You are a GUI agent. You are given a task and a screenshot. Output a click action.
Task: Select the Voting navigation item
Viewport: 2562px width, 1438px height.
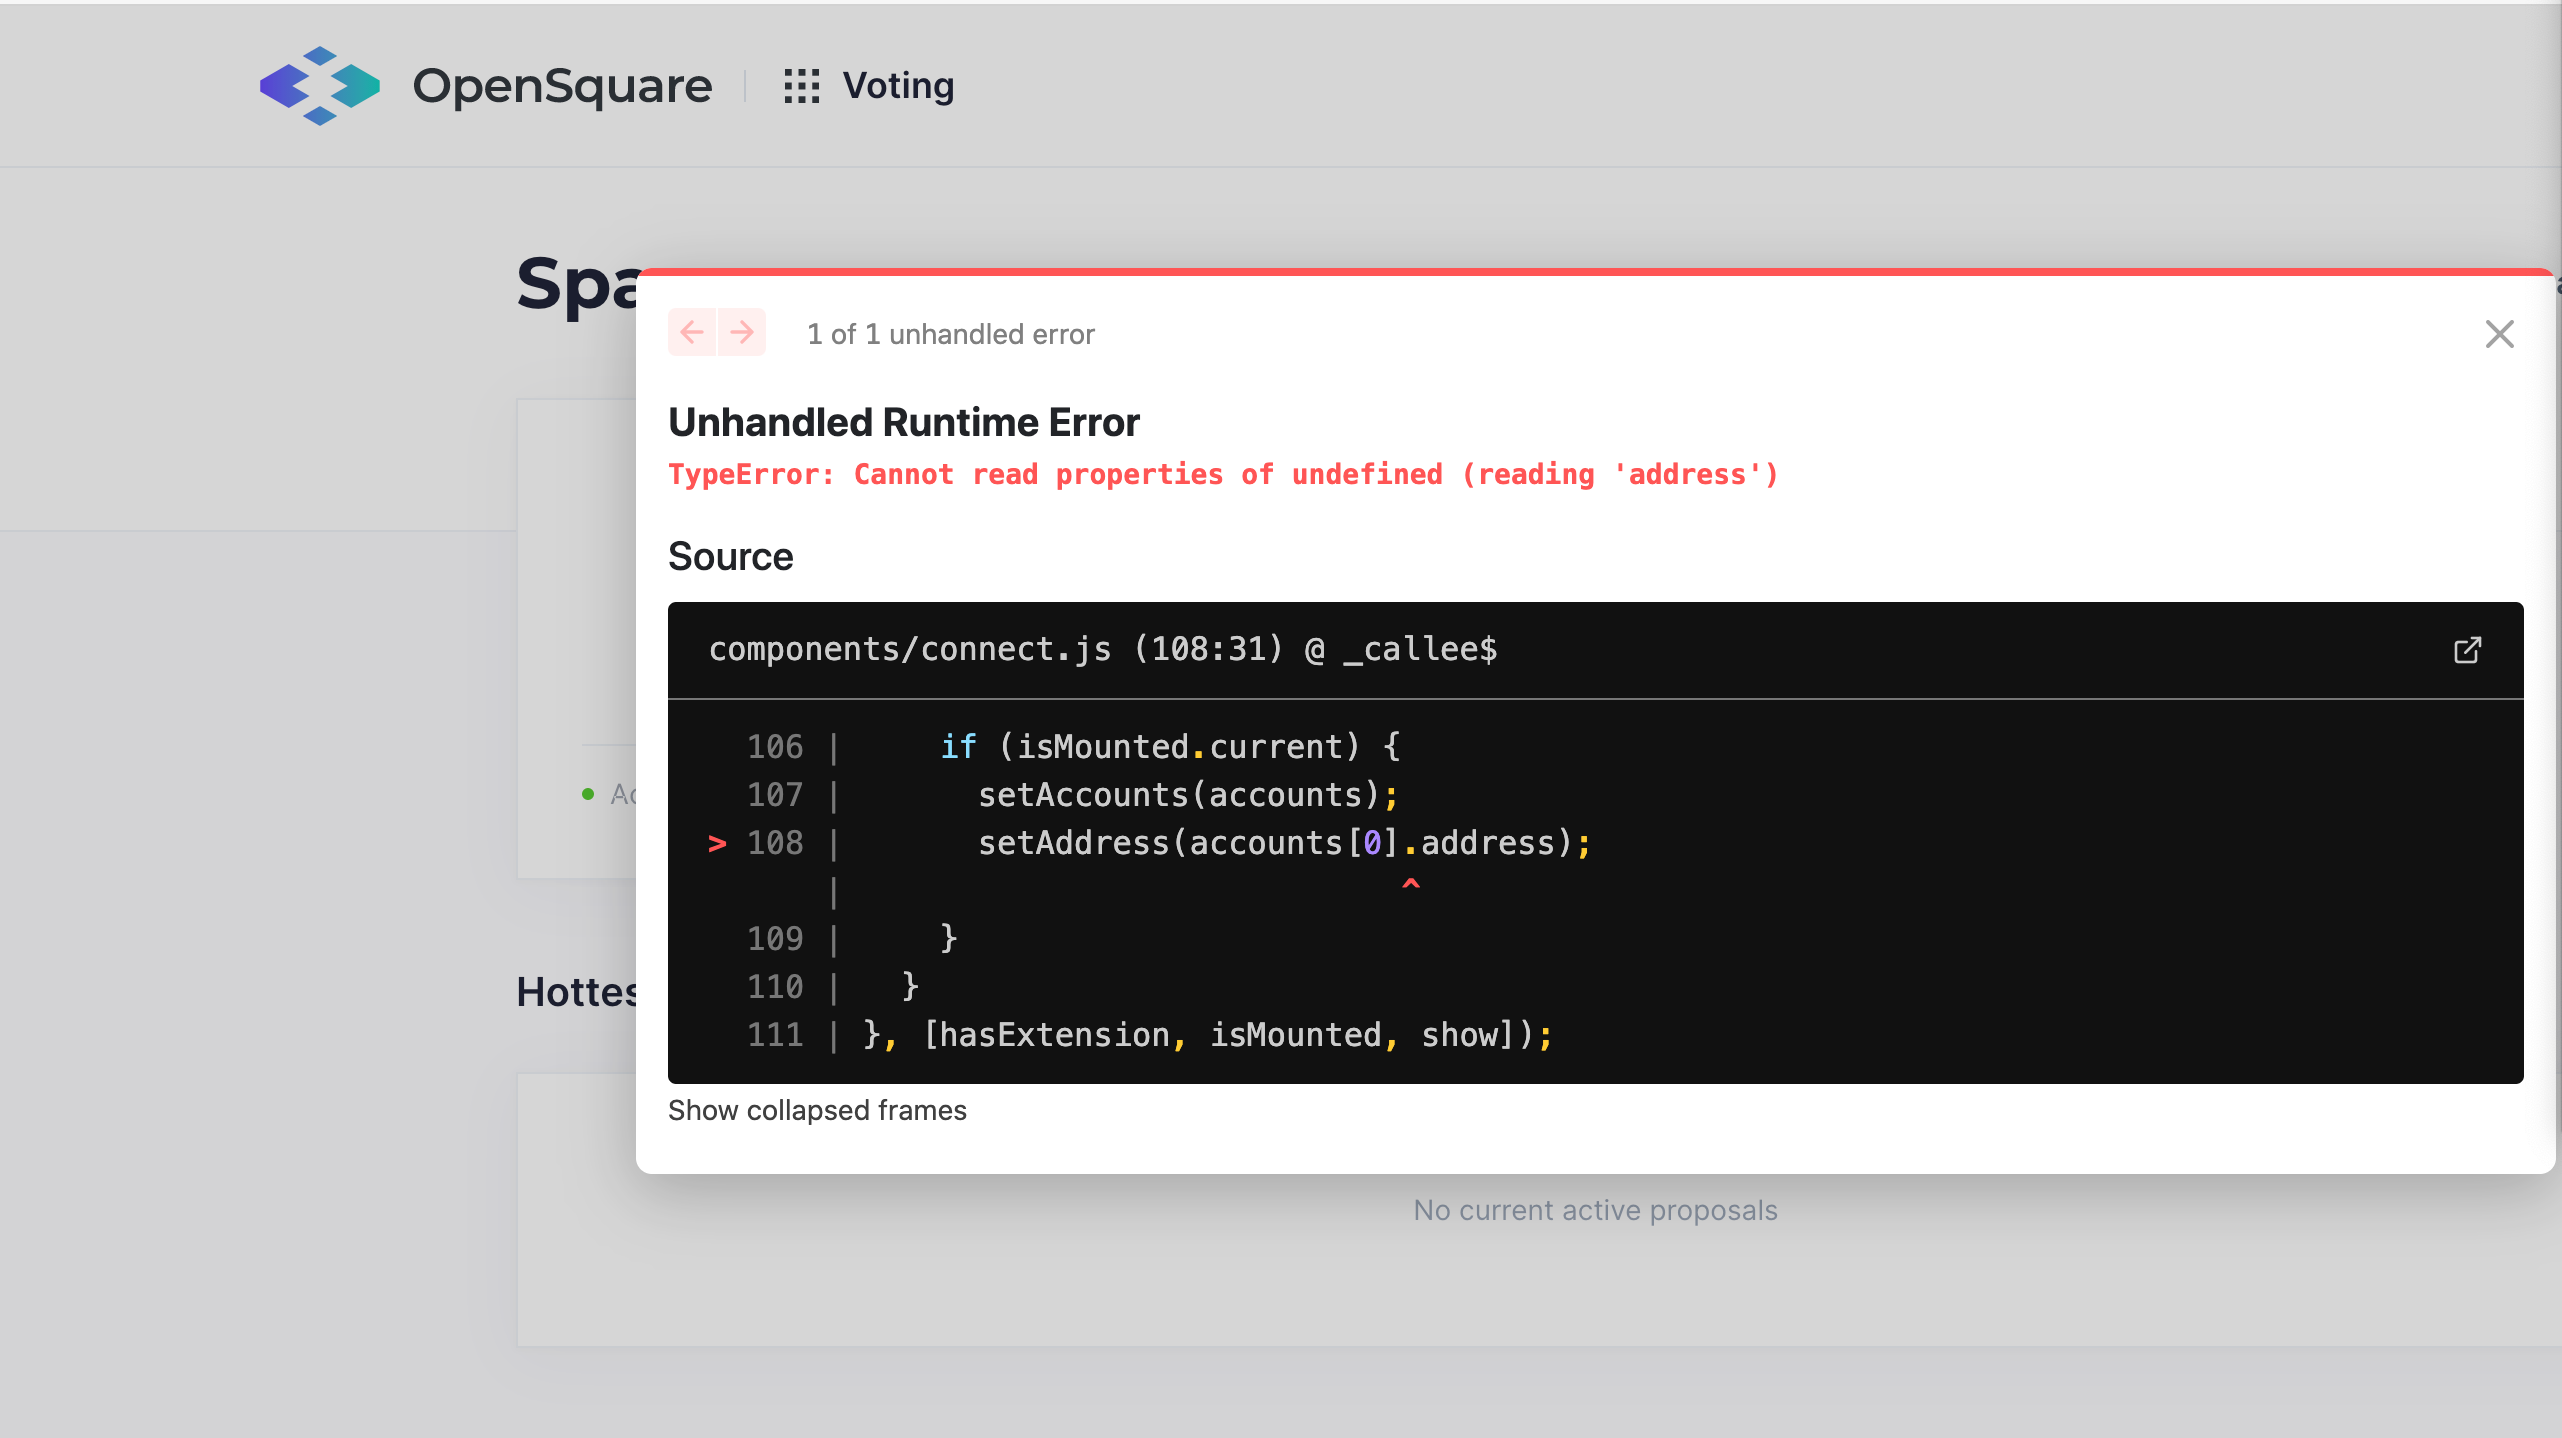898,85
